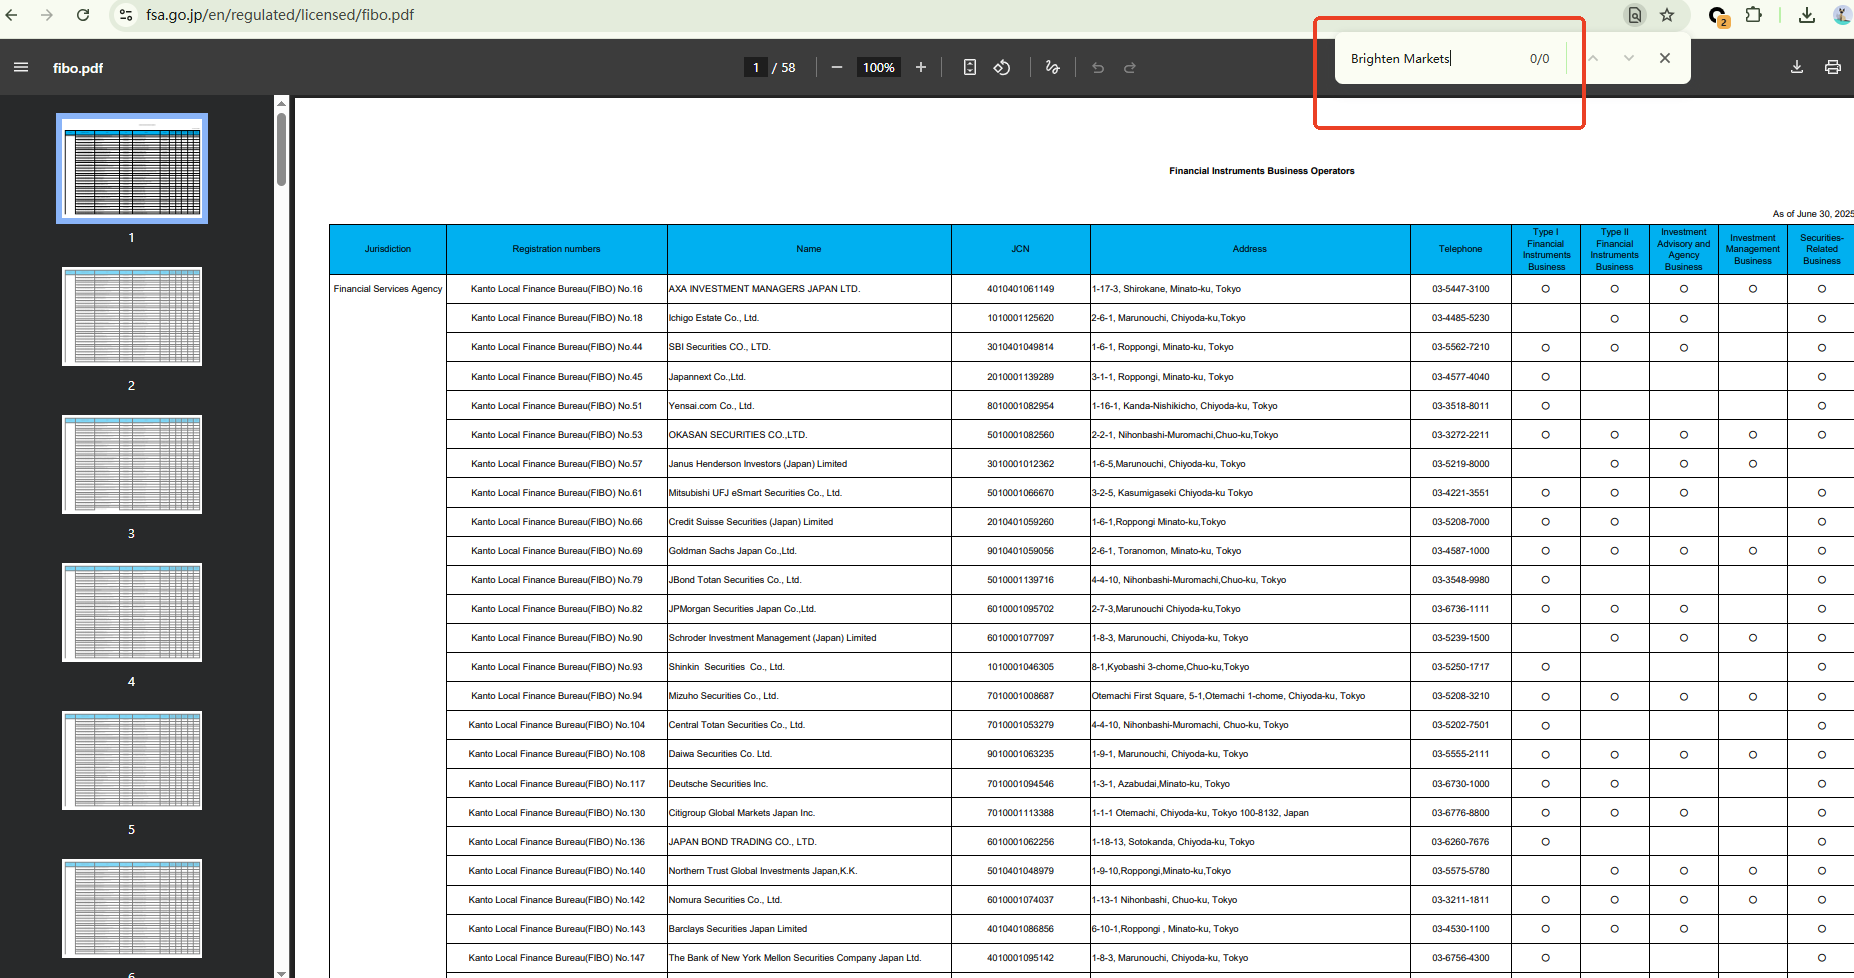Download the PDF from the viewer toolbar

[x=1797, y=67]
